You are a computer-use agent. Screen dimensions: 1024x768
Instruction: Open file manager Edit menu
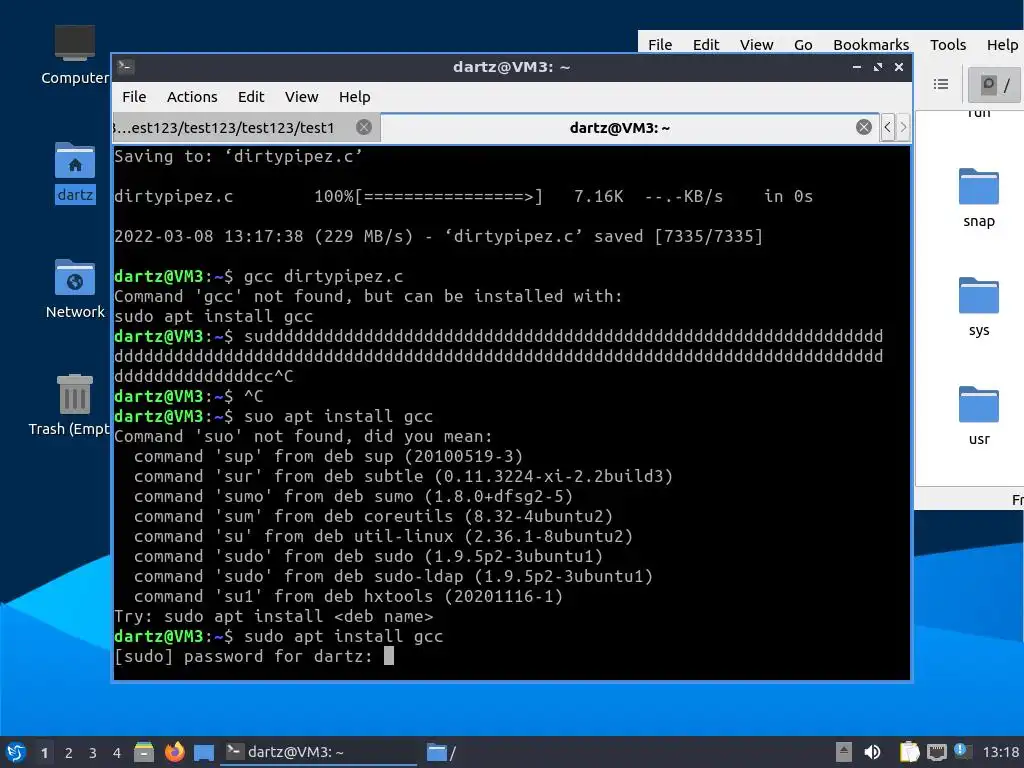pyautogui.click(x=705, y=44)
